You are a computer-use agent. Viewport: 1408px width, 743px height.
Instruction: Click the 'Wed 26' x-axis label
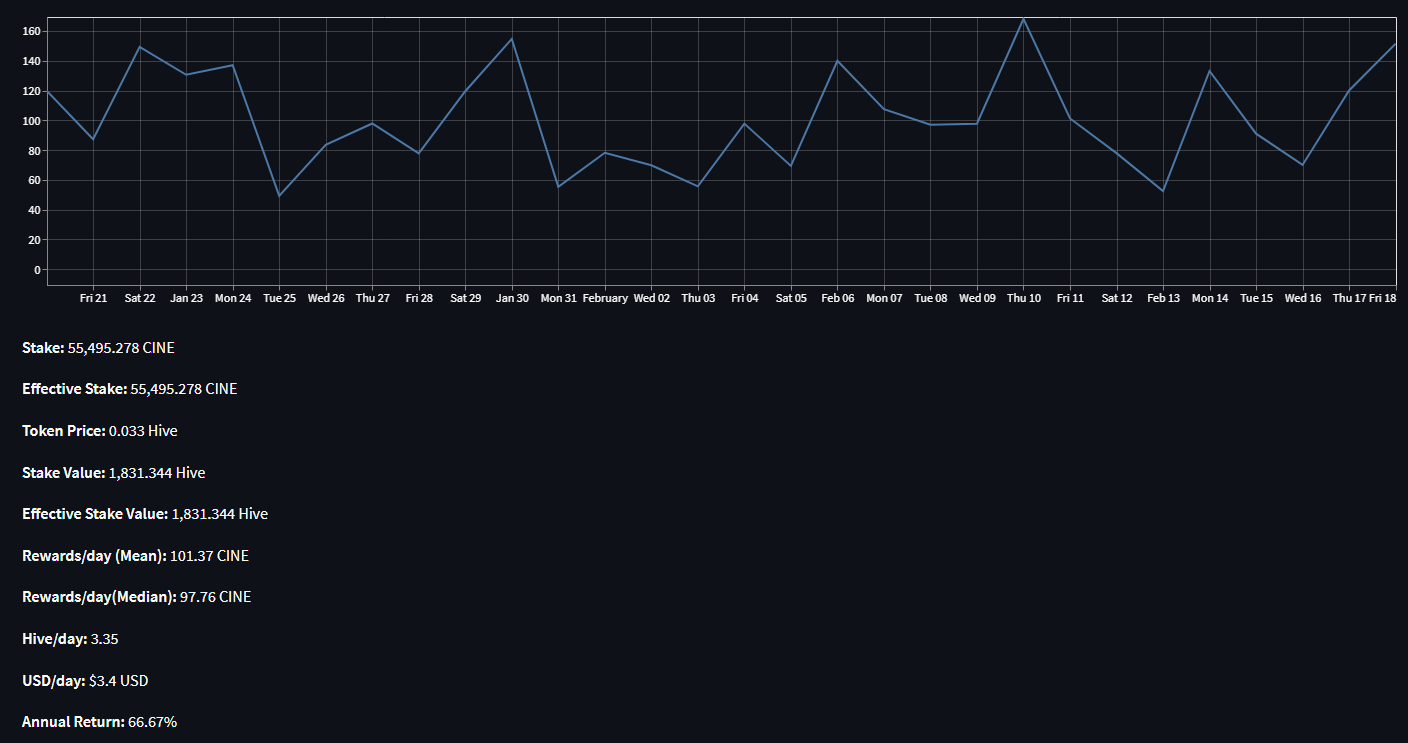pos(326,298)
